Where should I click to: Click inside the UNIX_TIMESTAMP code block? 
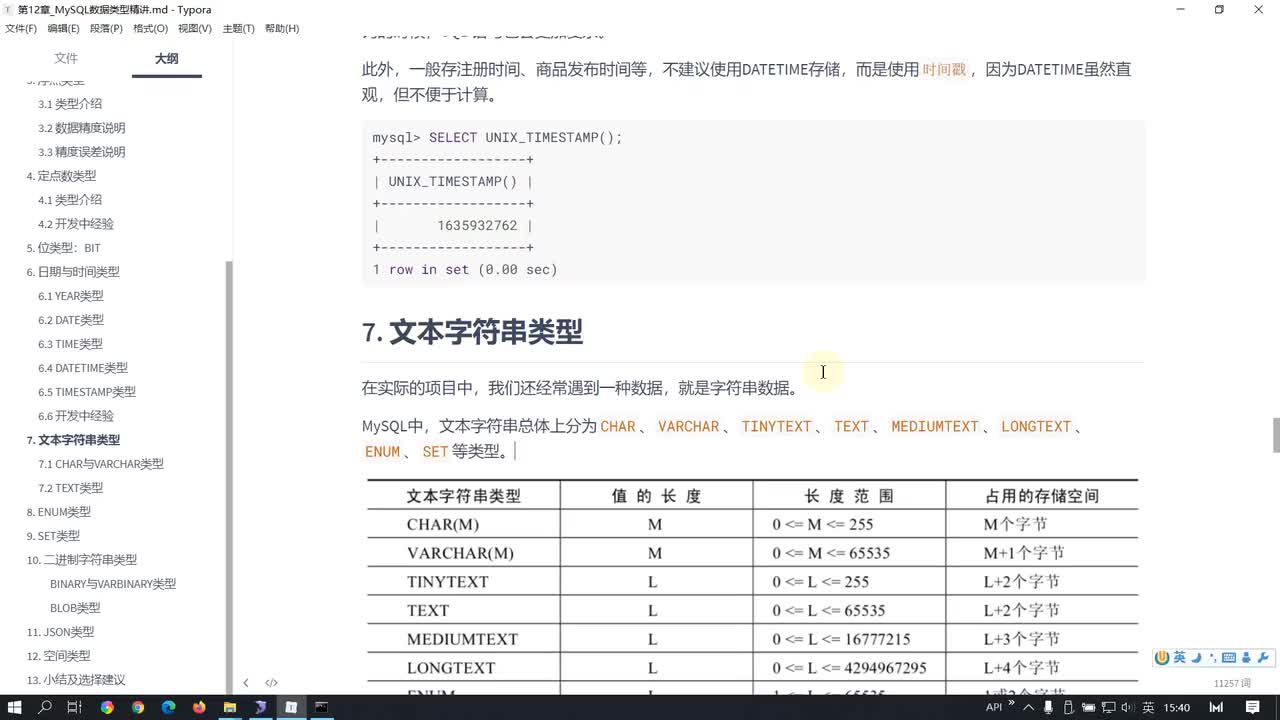click(754, 203)
